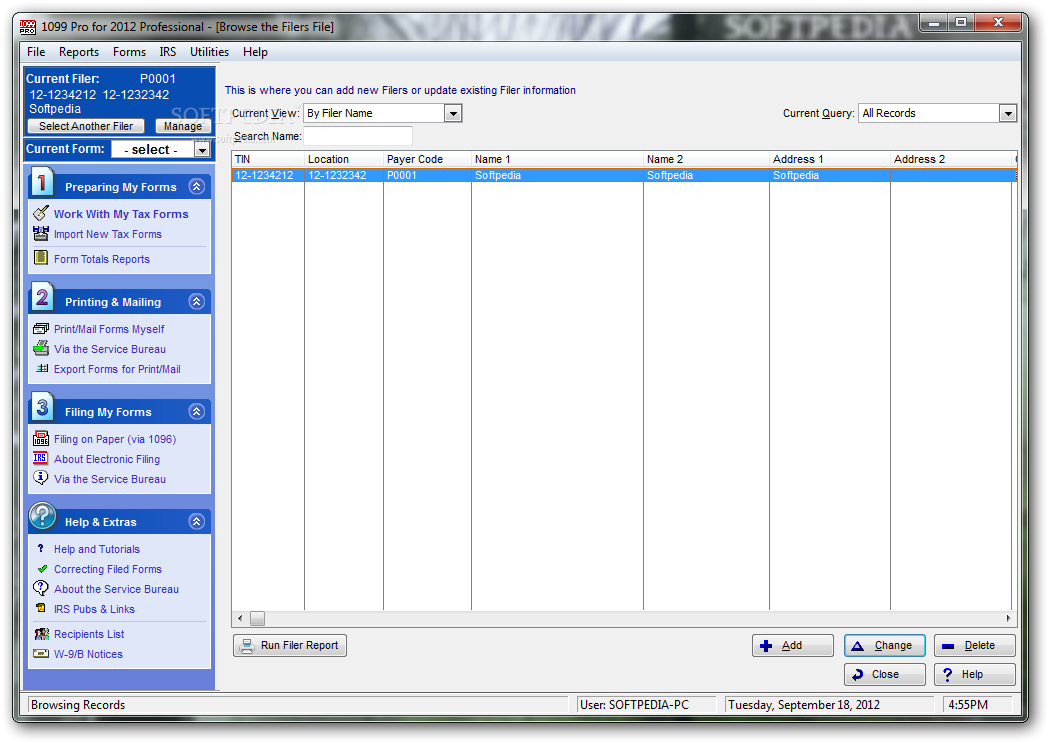Open IRS Pubs & Links
Image resolution: width=1049 pixels, height=743 pixels.
94,609
